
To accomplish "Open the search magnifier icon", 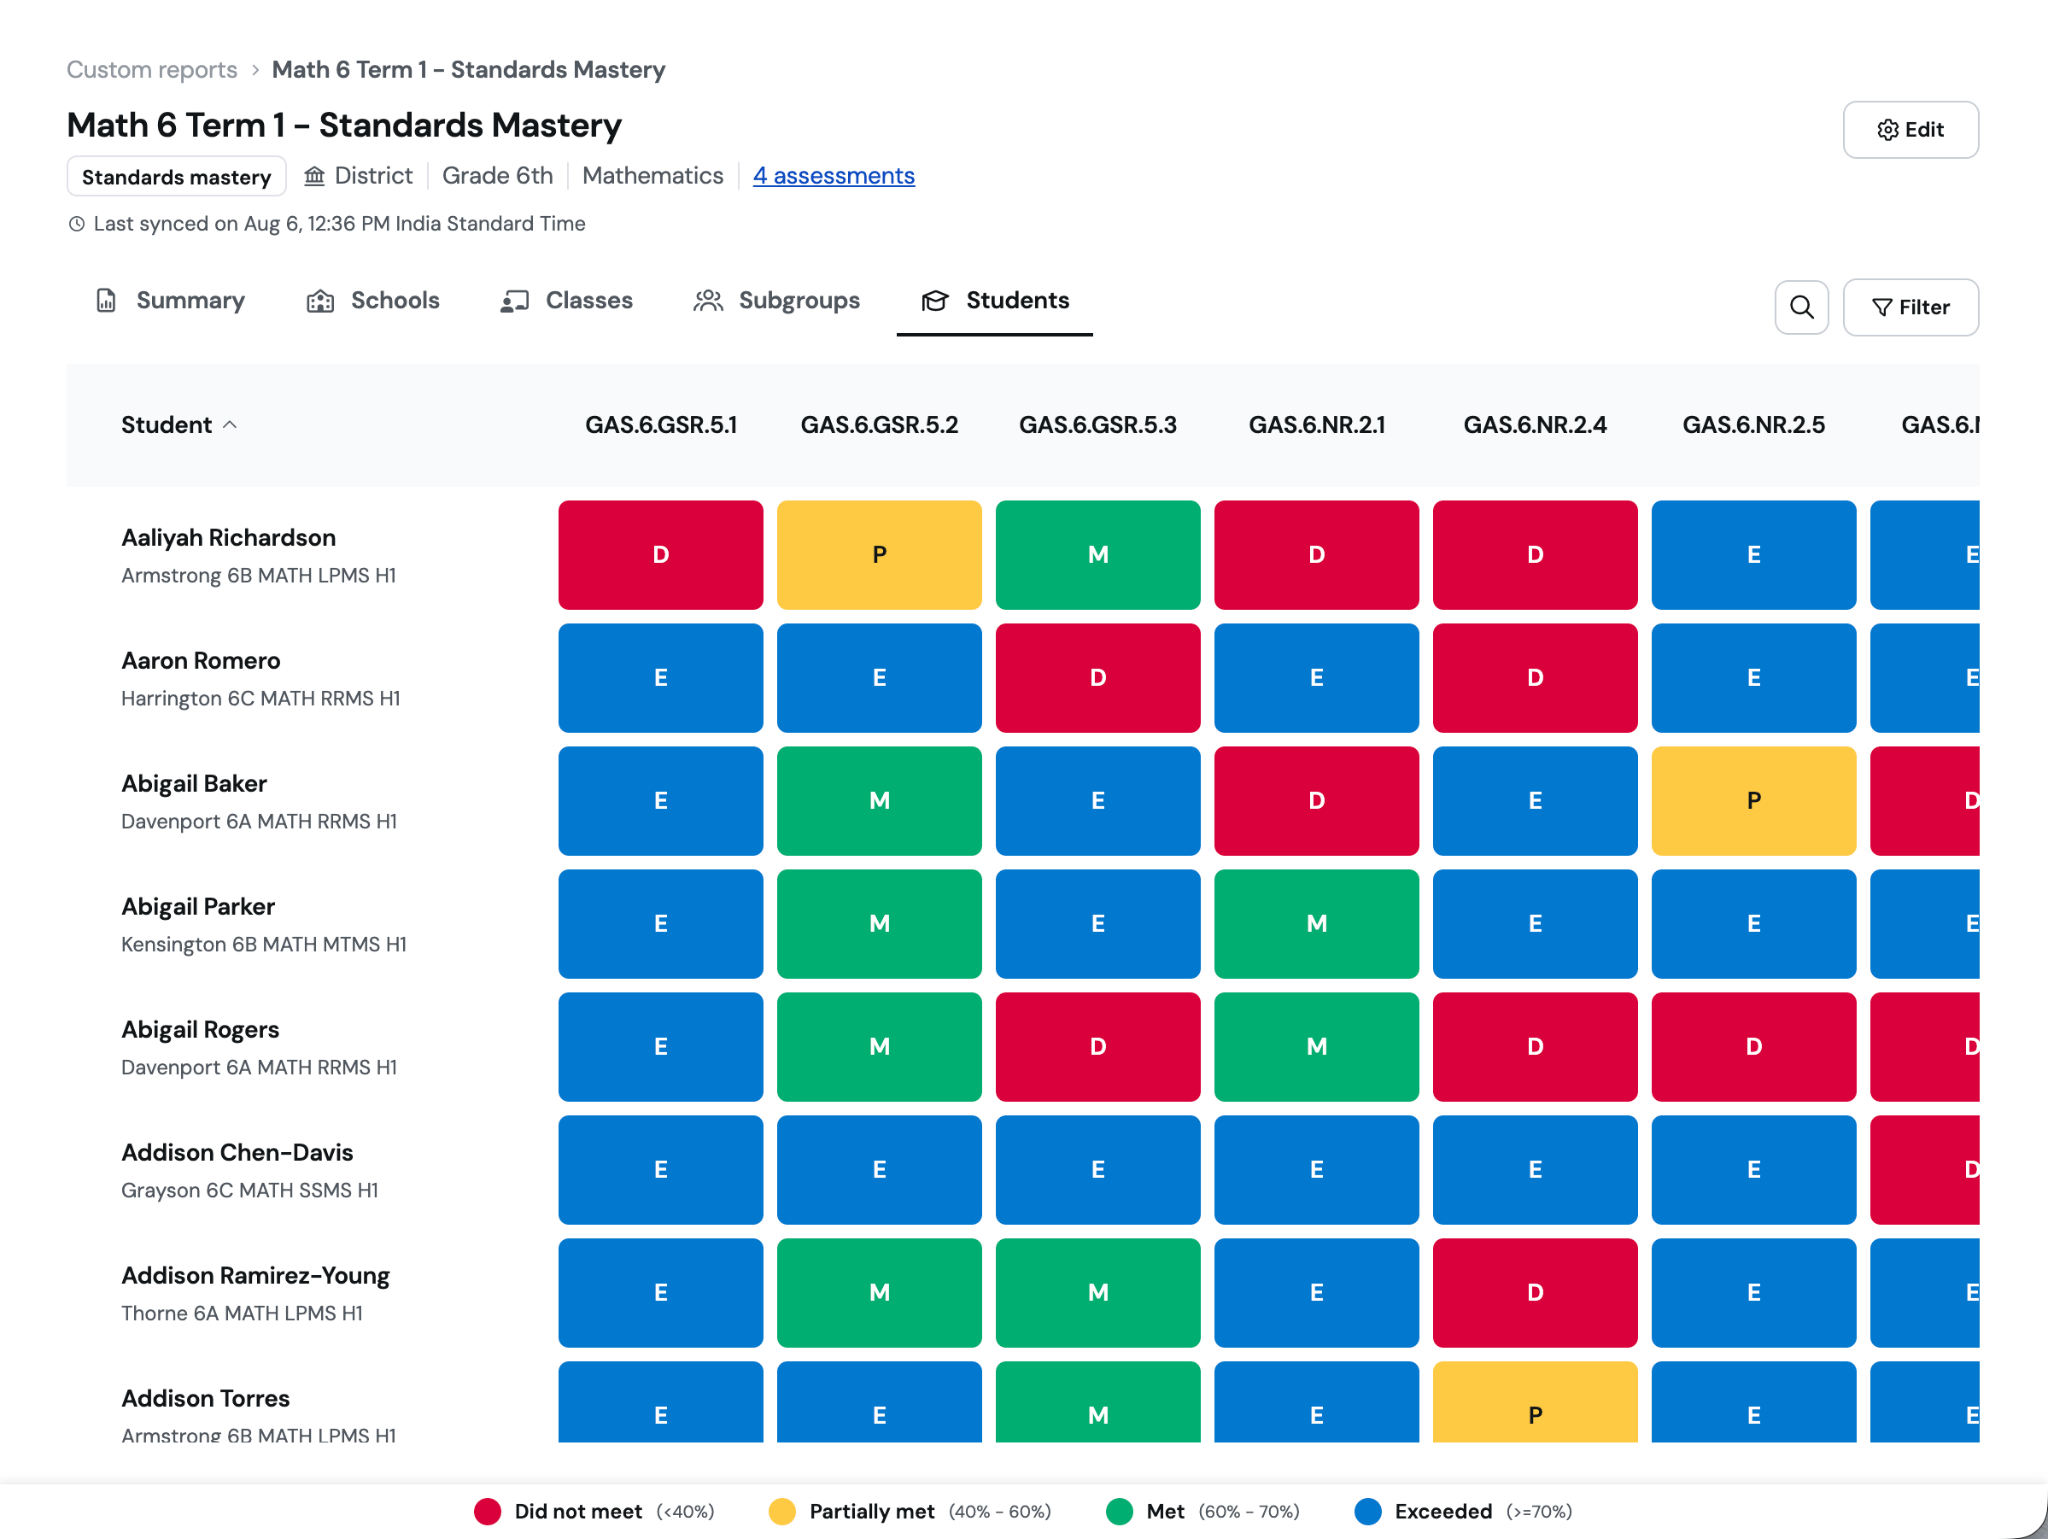I will pyautogui.click(x=1801, y=307).
